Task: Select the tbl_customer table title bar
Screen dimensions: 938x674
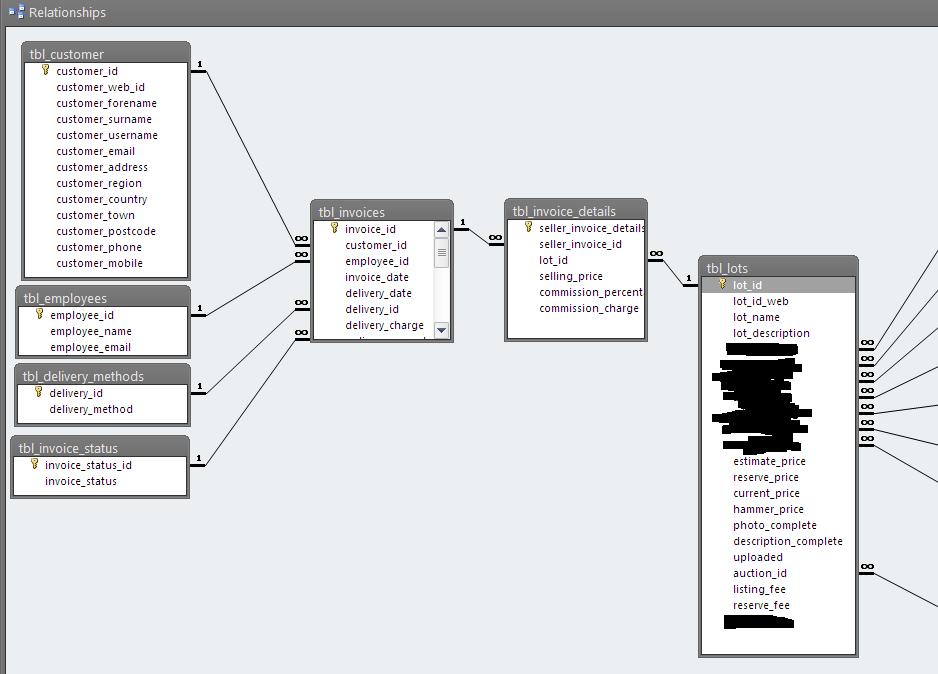Action: 106,54
